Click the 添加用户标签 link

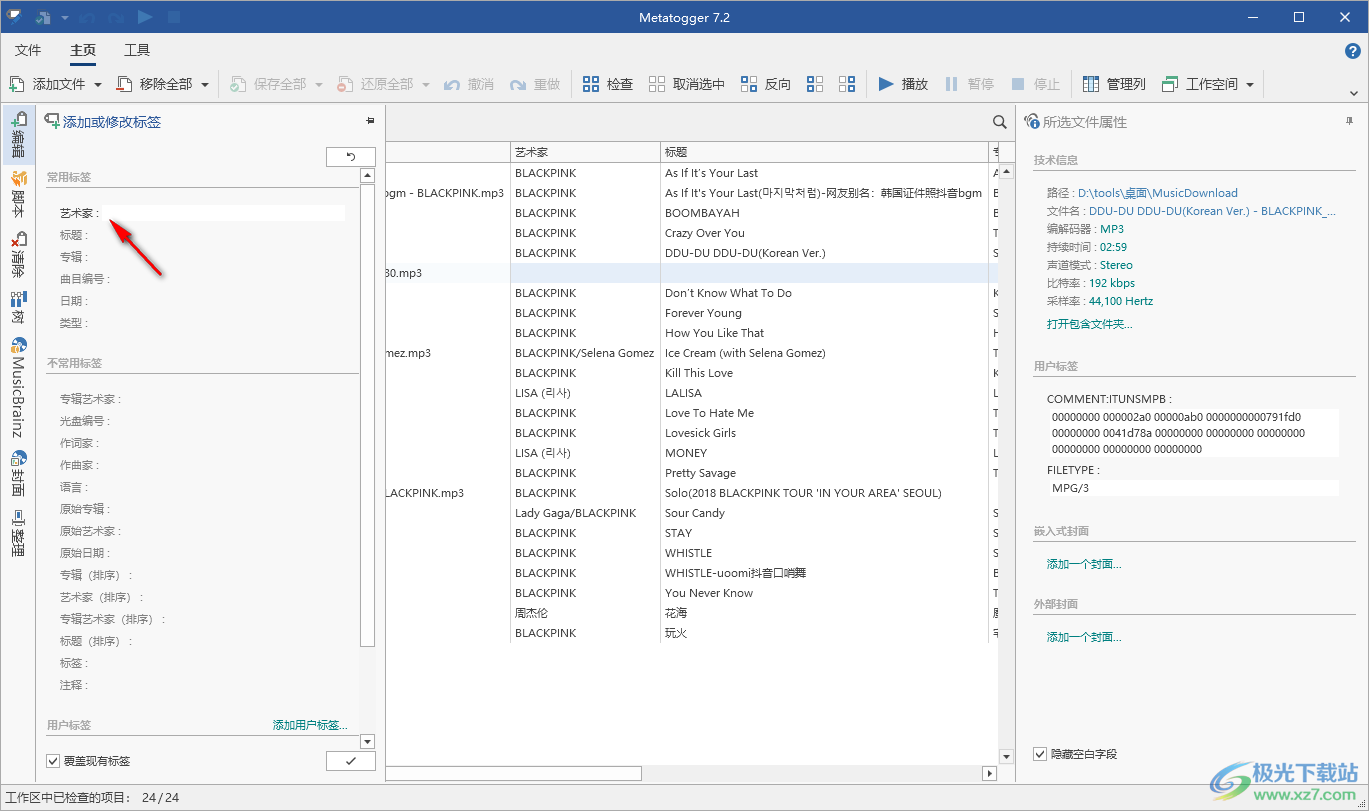pos(310,725)
